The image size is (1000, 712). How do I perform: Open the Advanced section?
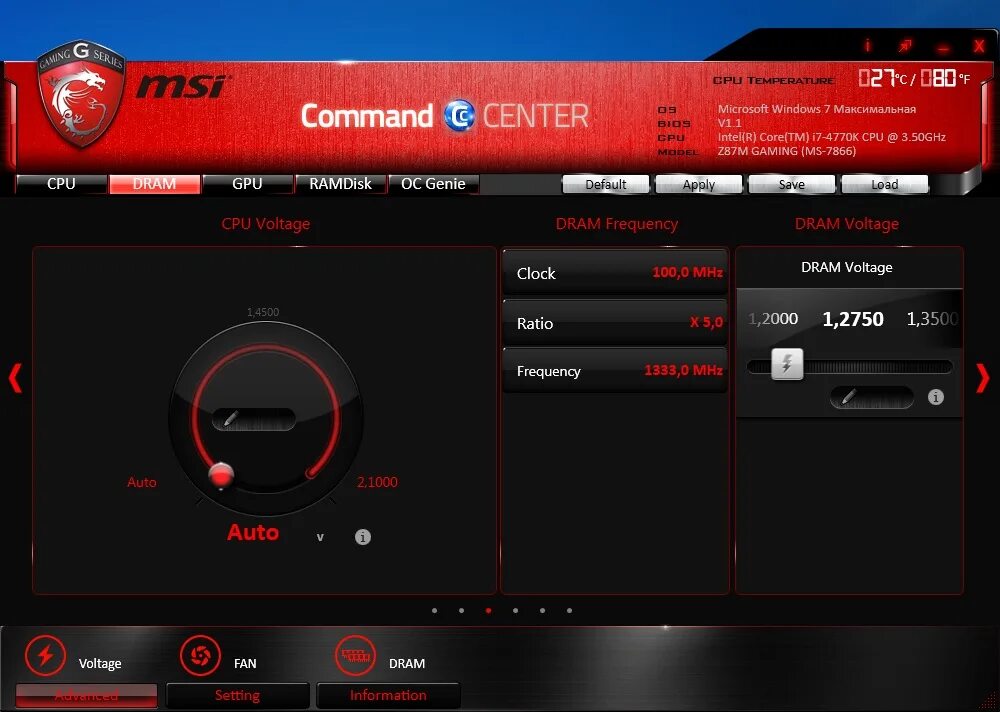coord(86,695)
